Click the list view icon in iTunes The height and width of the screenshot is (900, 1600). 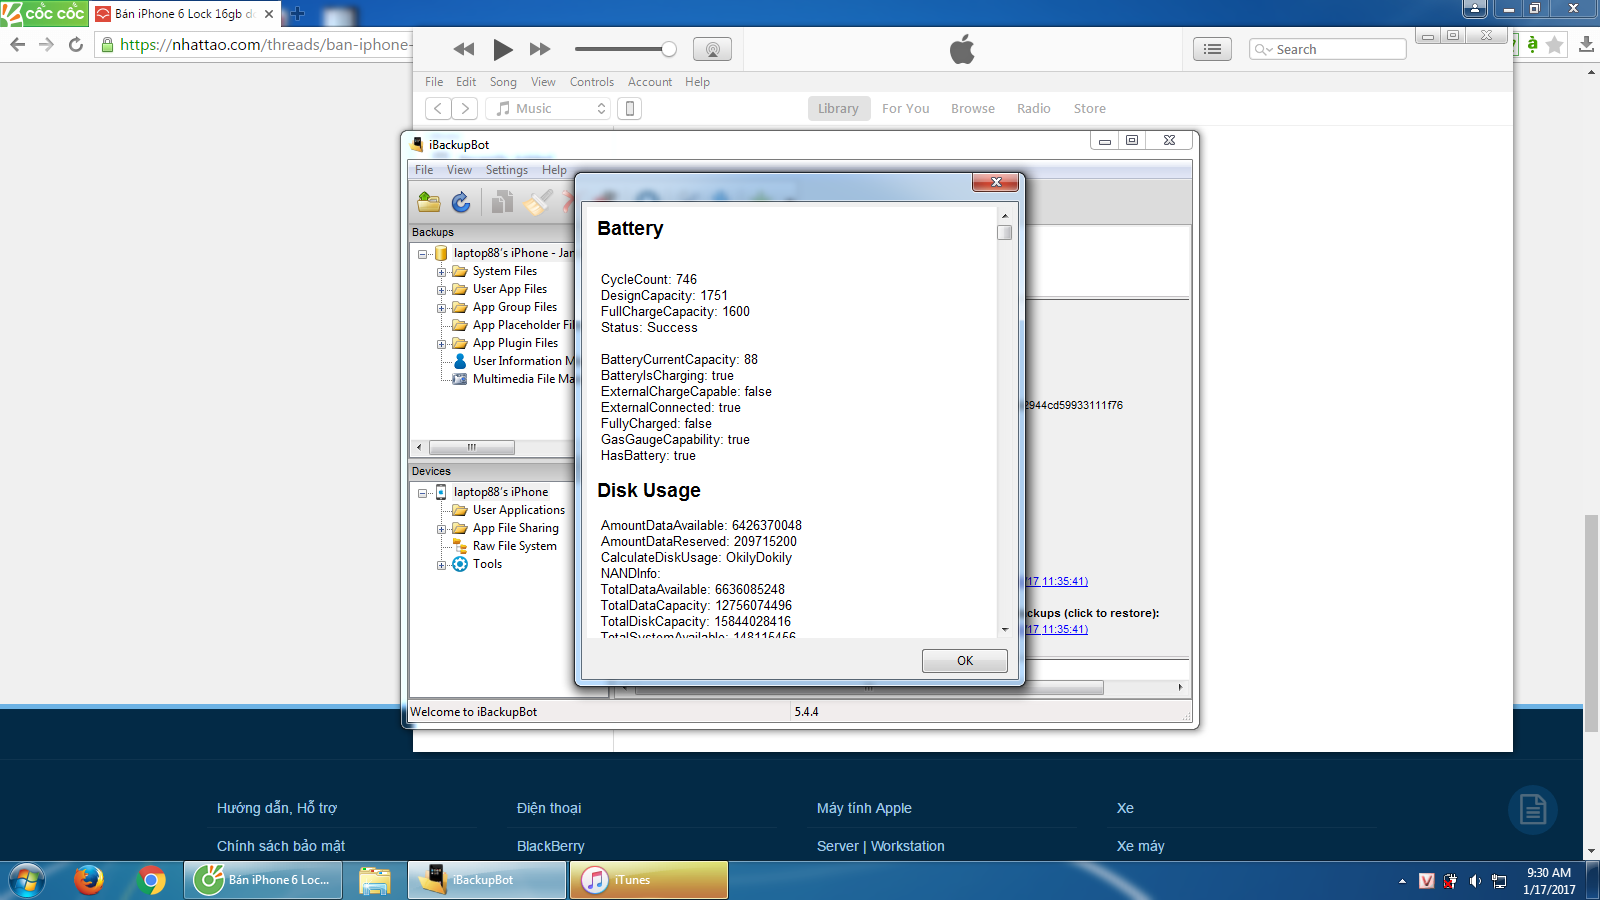coord(1212,49)
